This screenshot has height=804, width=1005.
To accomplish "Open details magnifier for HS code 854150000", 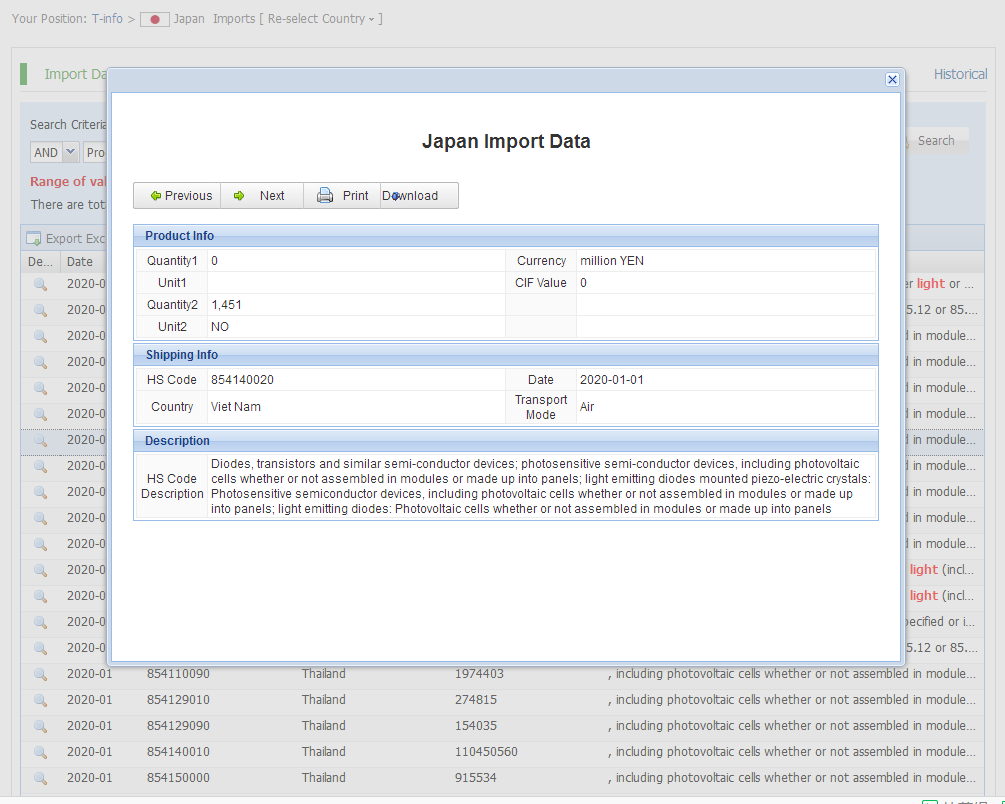I will coord(40,778).
